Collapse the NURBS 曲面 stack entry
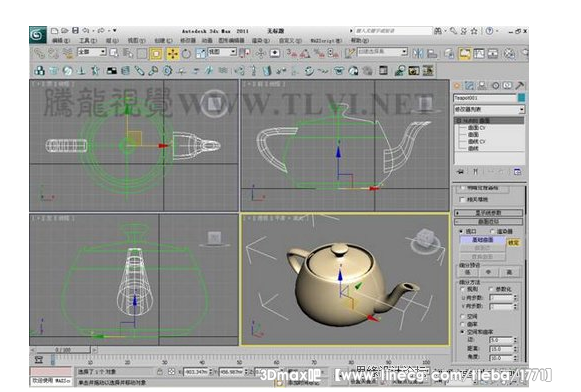Screen dimensions: 581x392 [x=458, y=121]
